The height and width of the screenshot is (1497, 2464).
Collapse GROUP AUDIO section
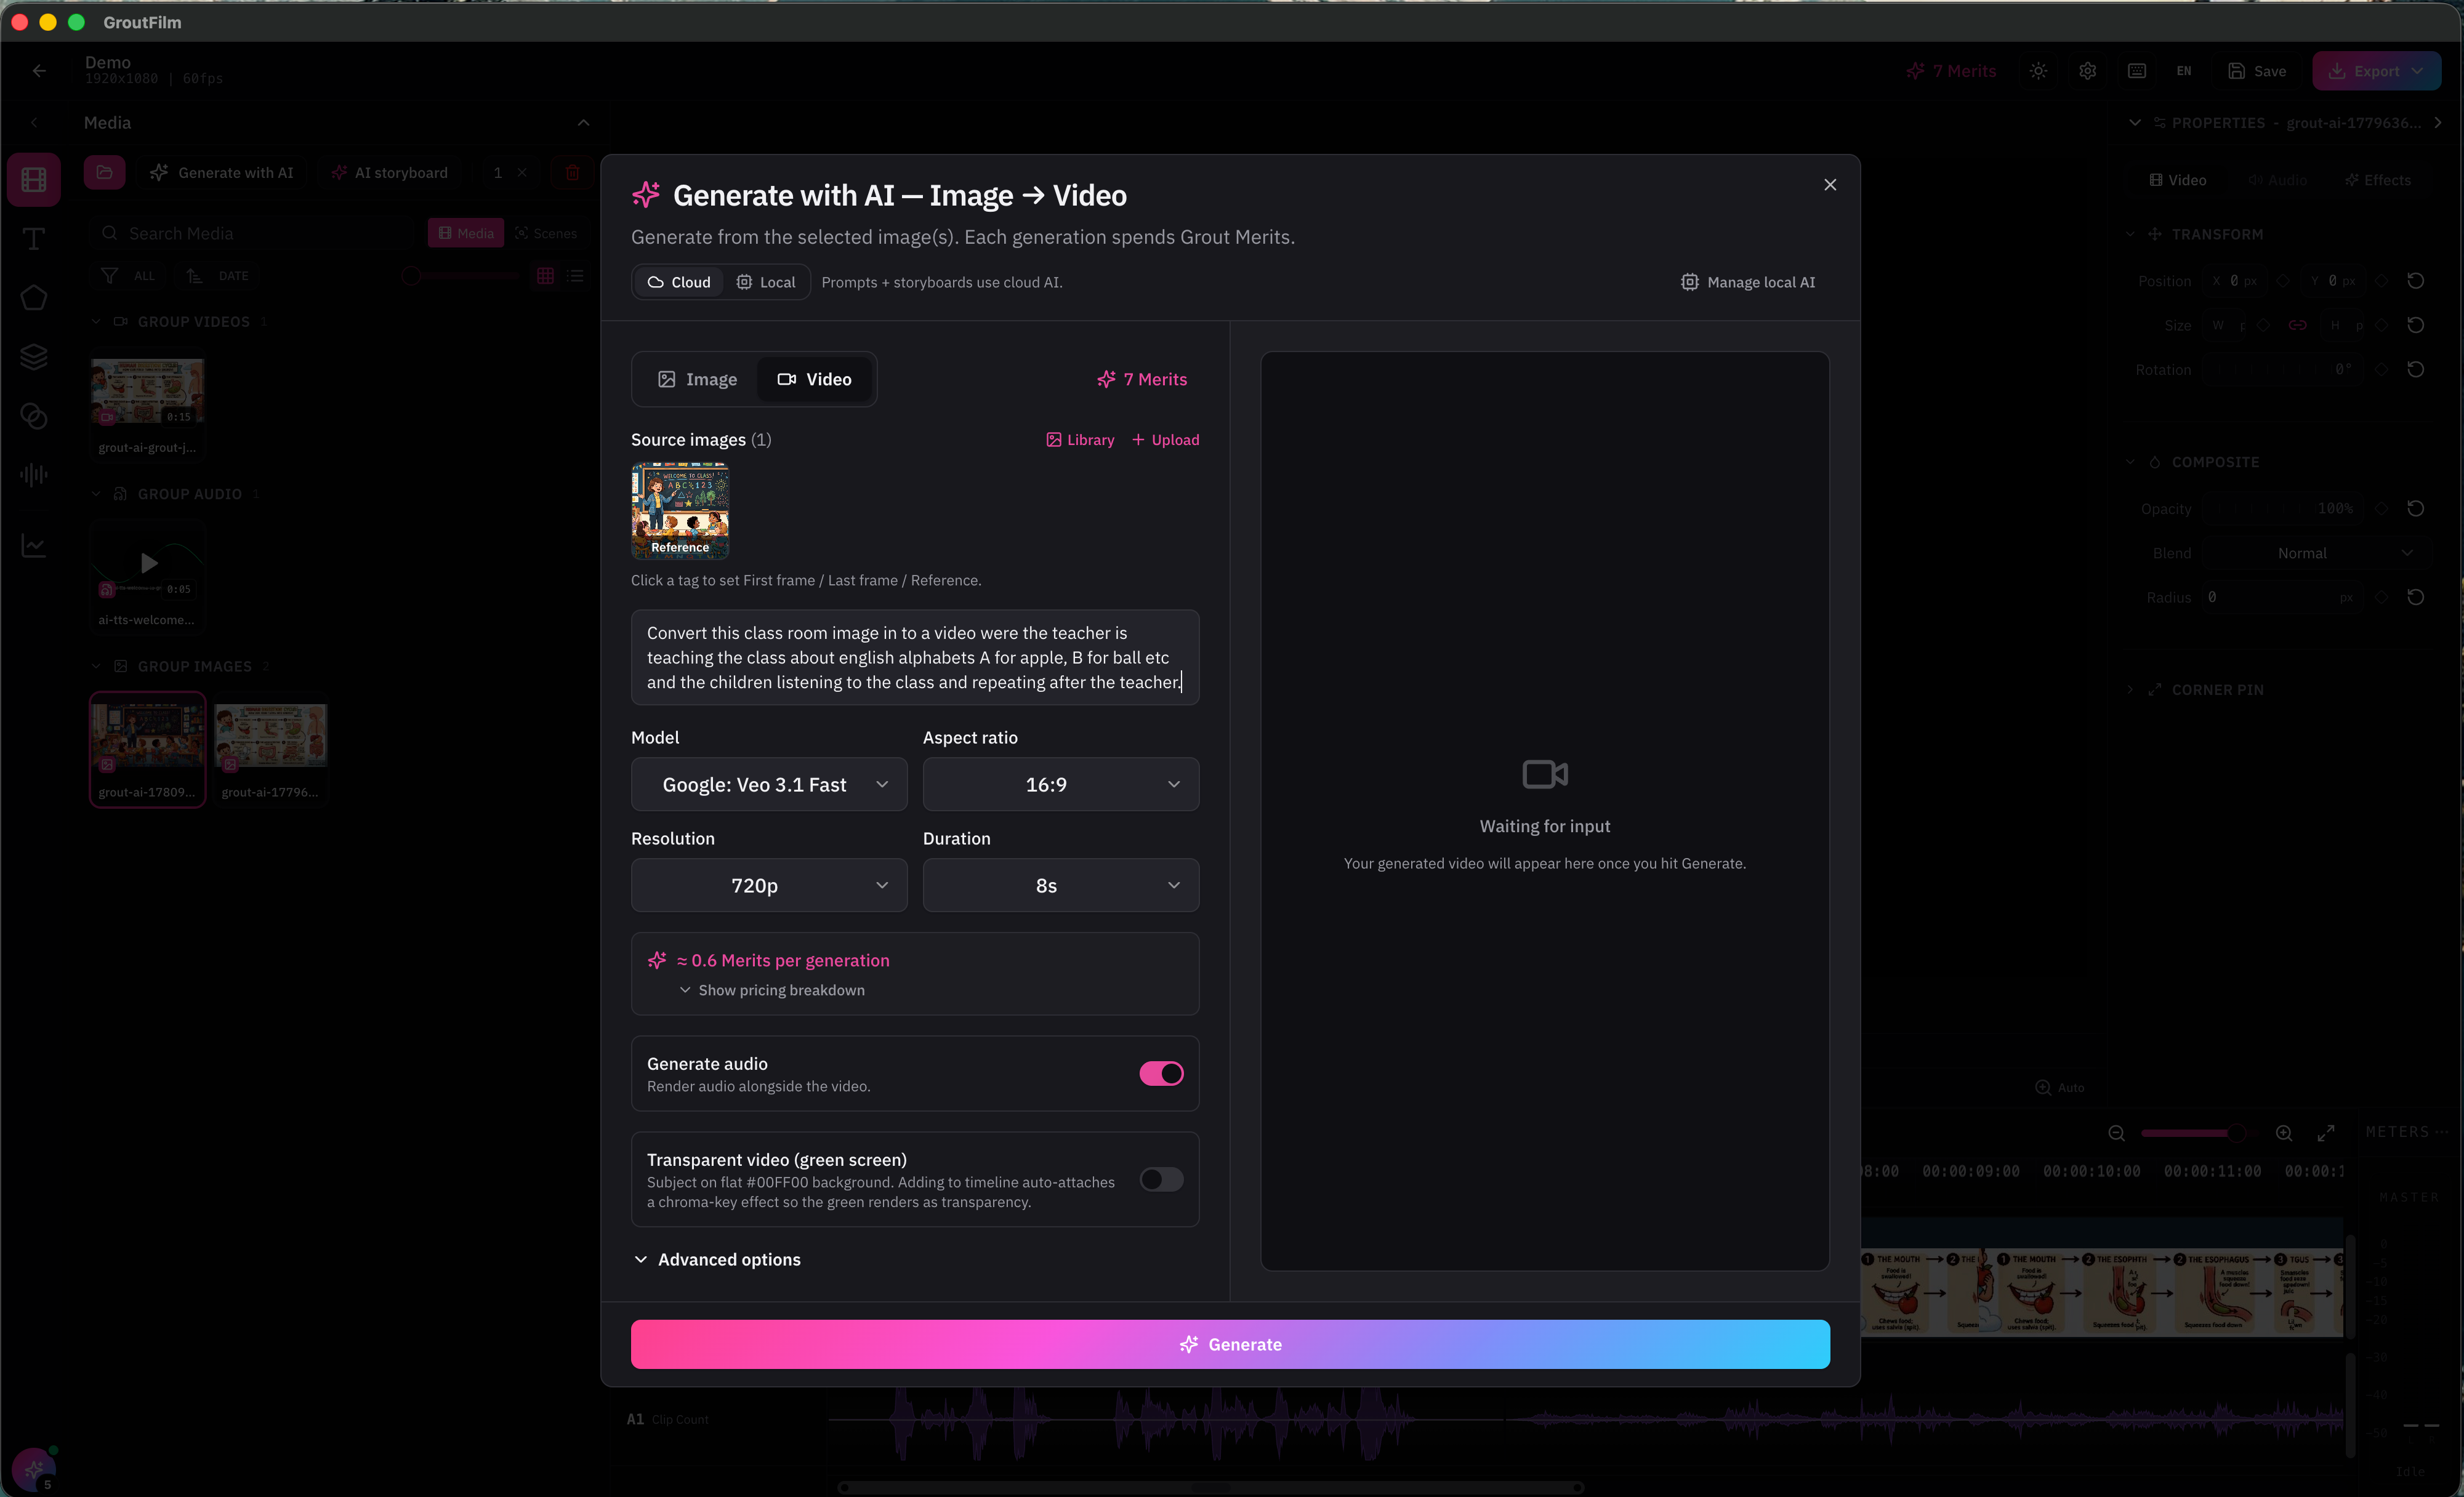tap(96, 494)
